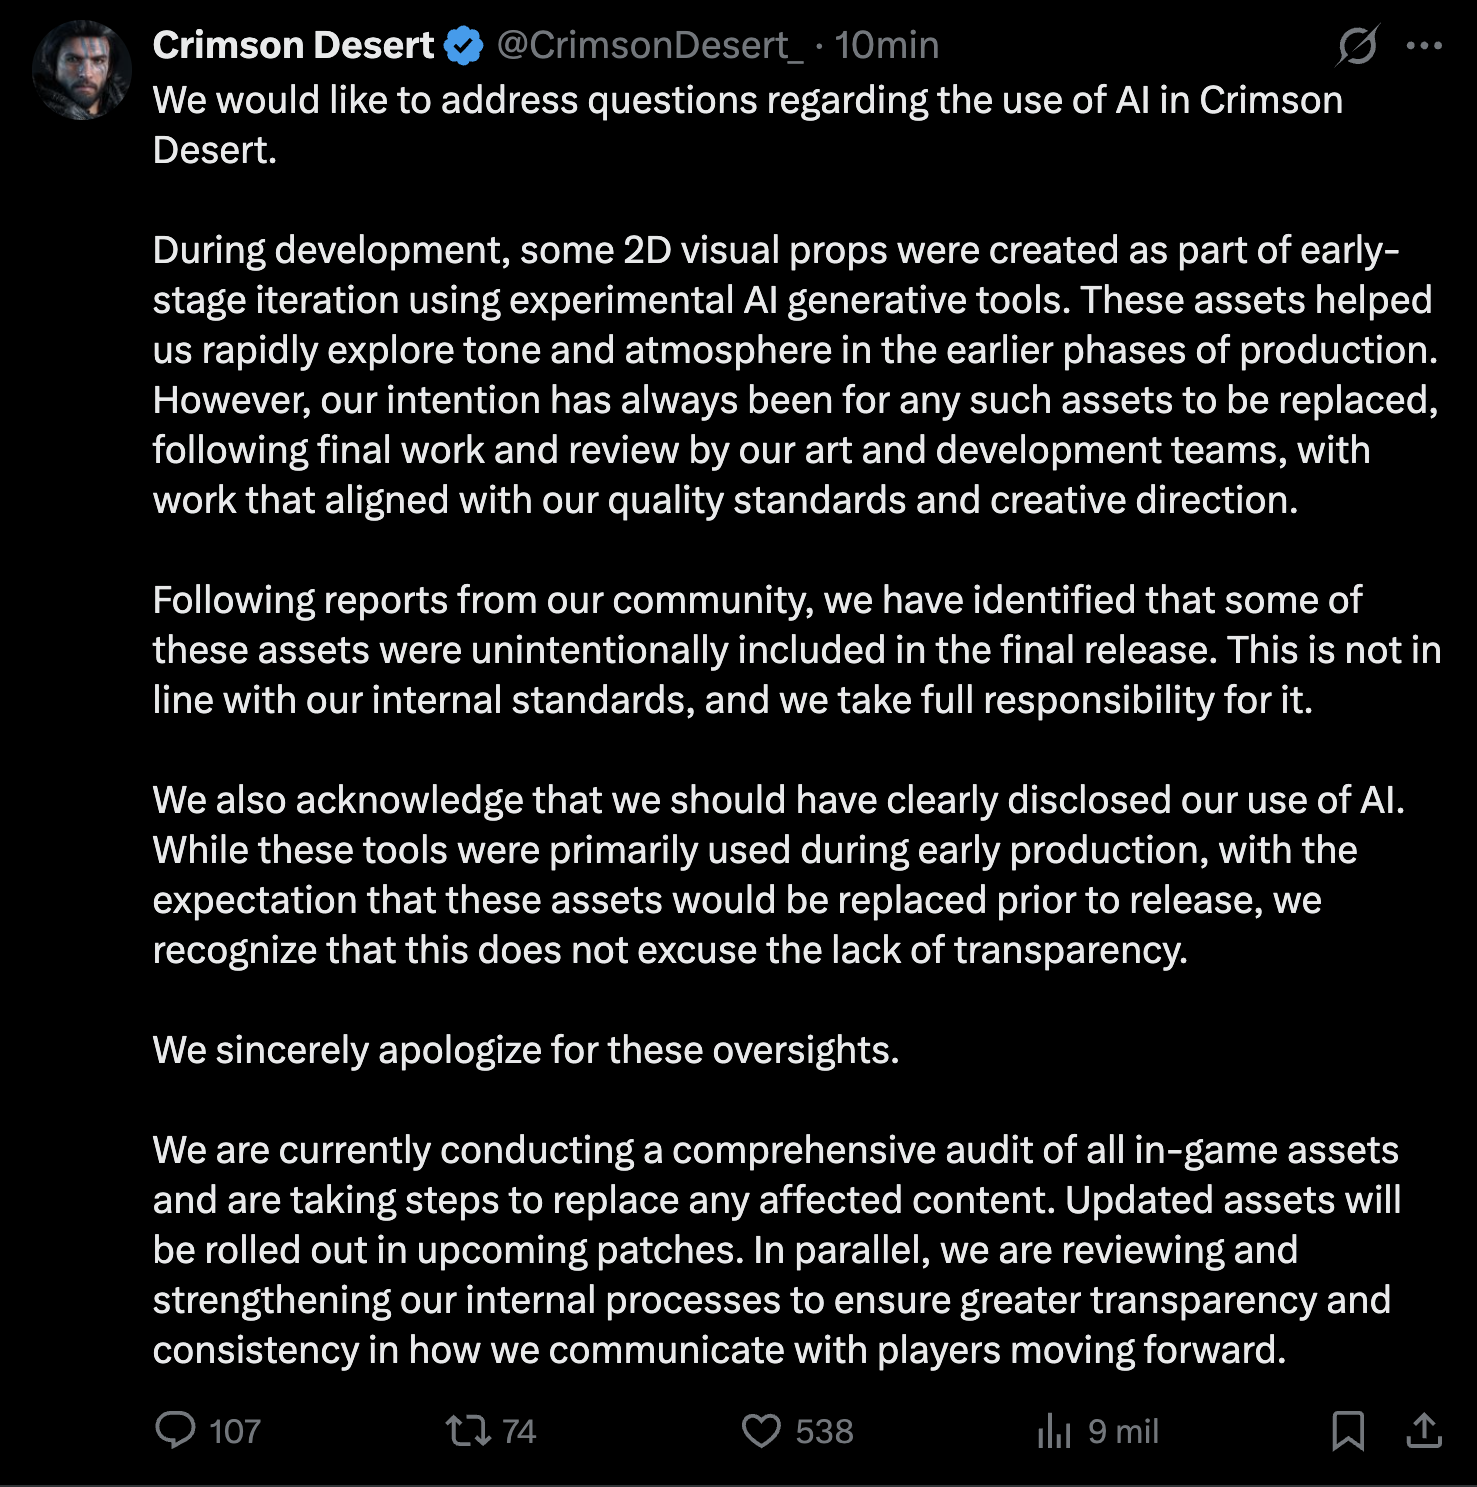Click the 'We sincerely apologize' line

526,1050
